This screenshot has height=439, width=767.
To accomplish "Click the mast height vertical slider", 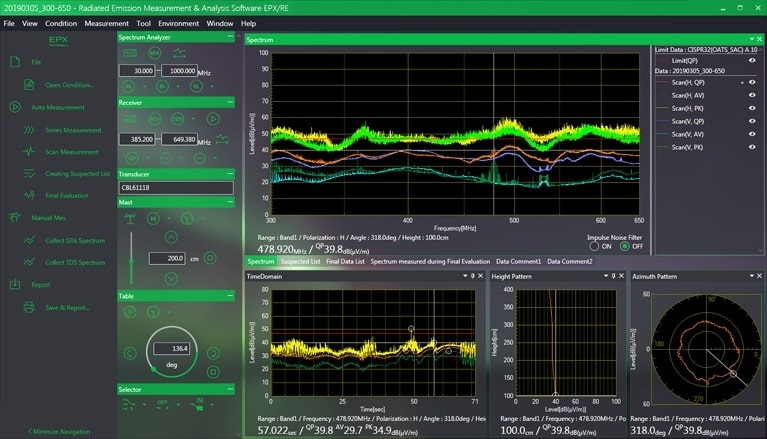I will point(131,260).
